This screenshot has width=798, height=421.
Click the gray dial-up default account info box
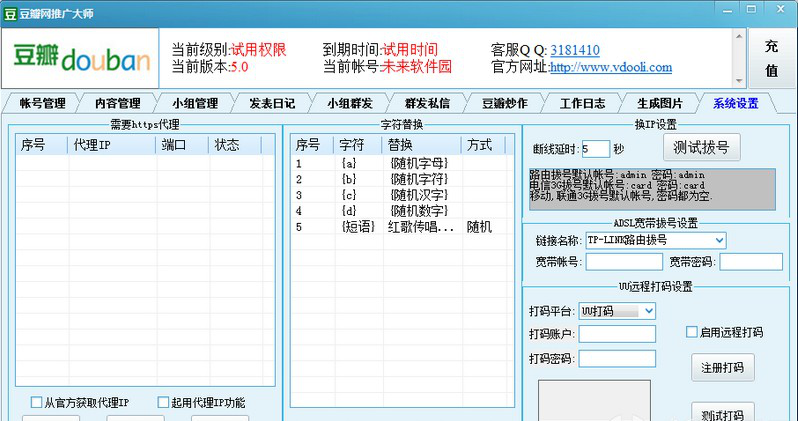tap(652, 189)
